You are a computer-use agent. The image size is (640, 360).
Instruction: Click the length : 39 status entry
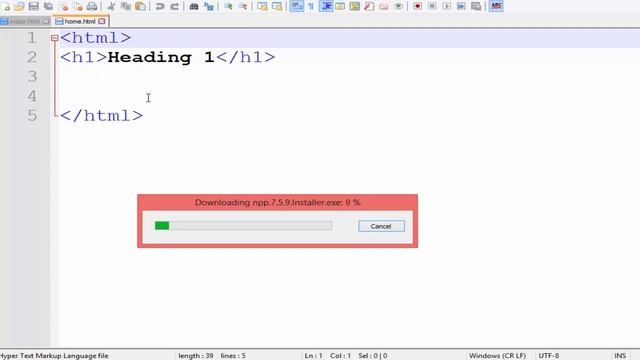196,356
